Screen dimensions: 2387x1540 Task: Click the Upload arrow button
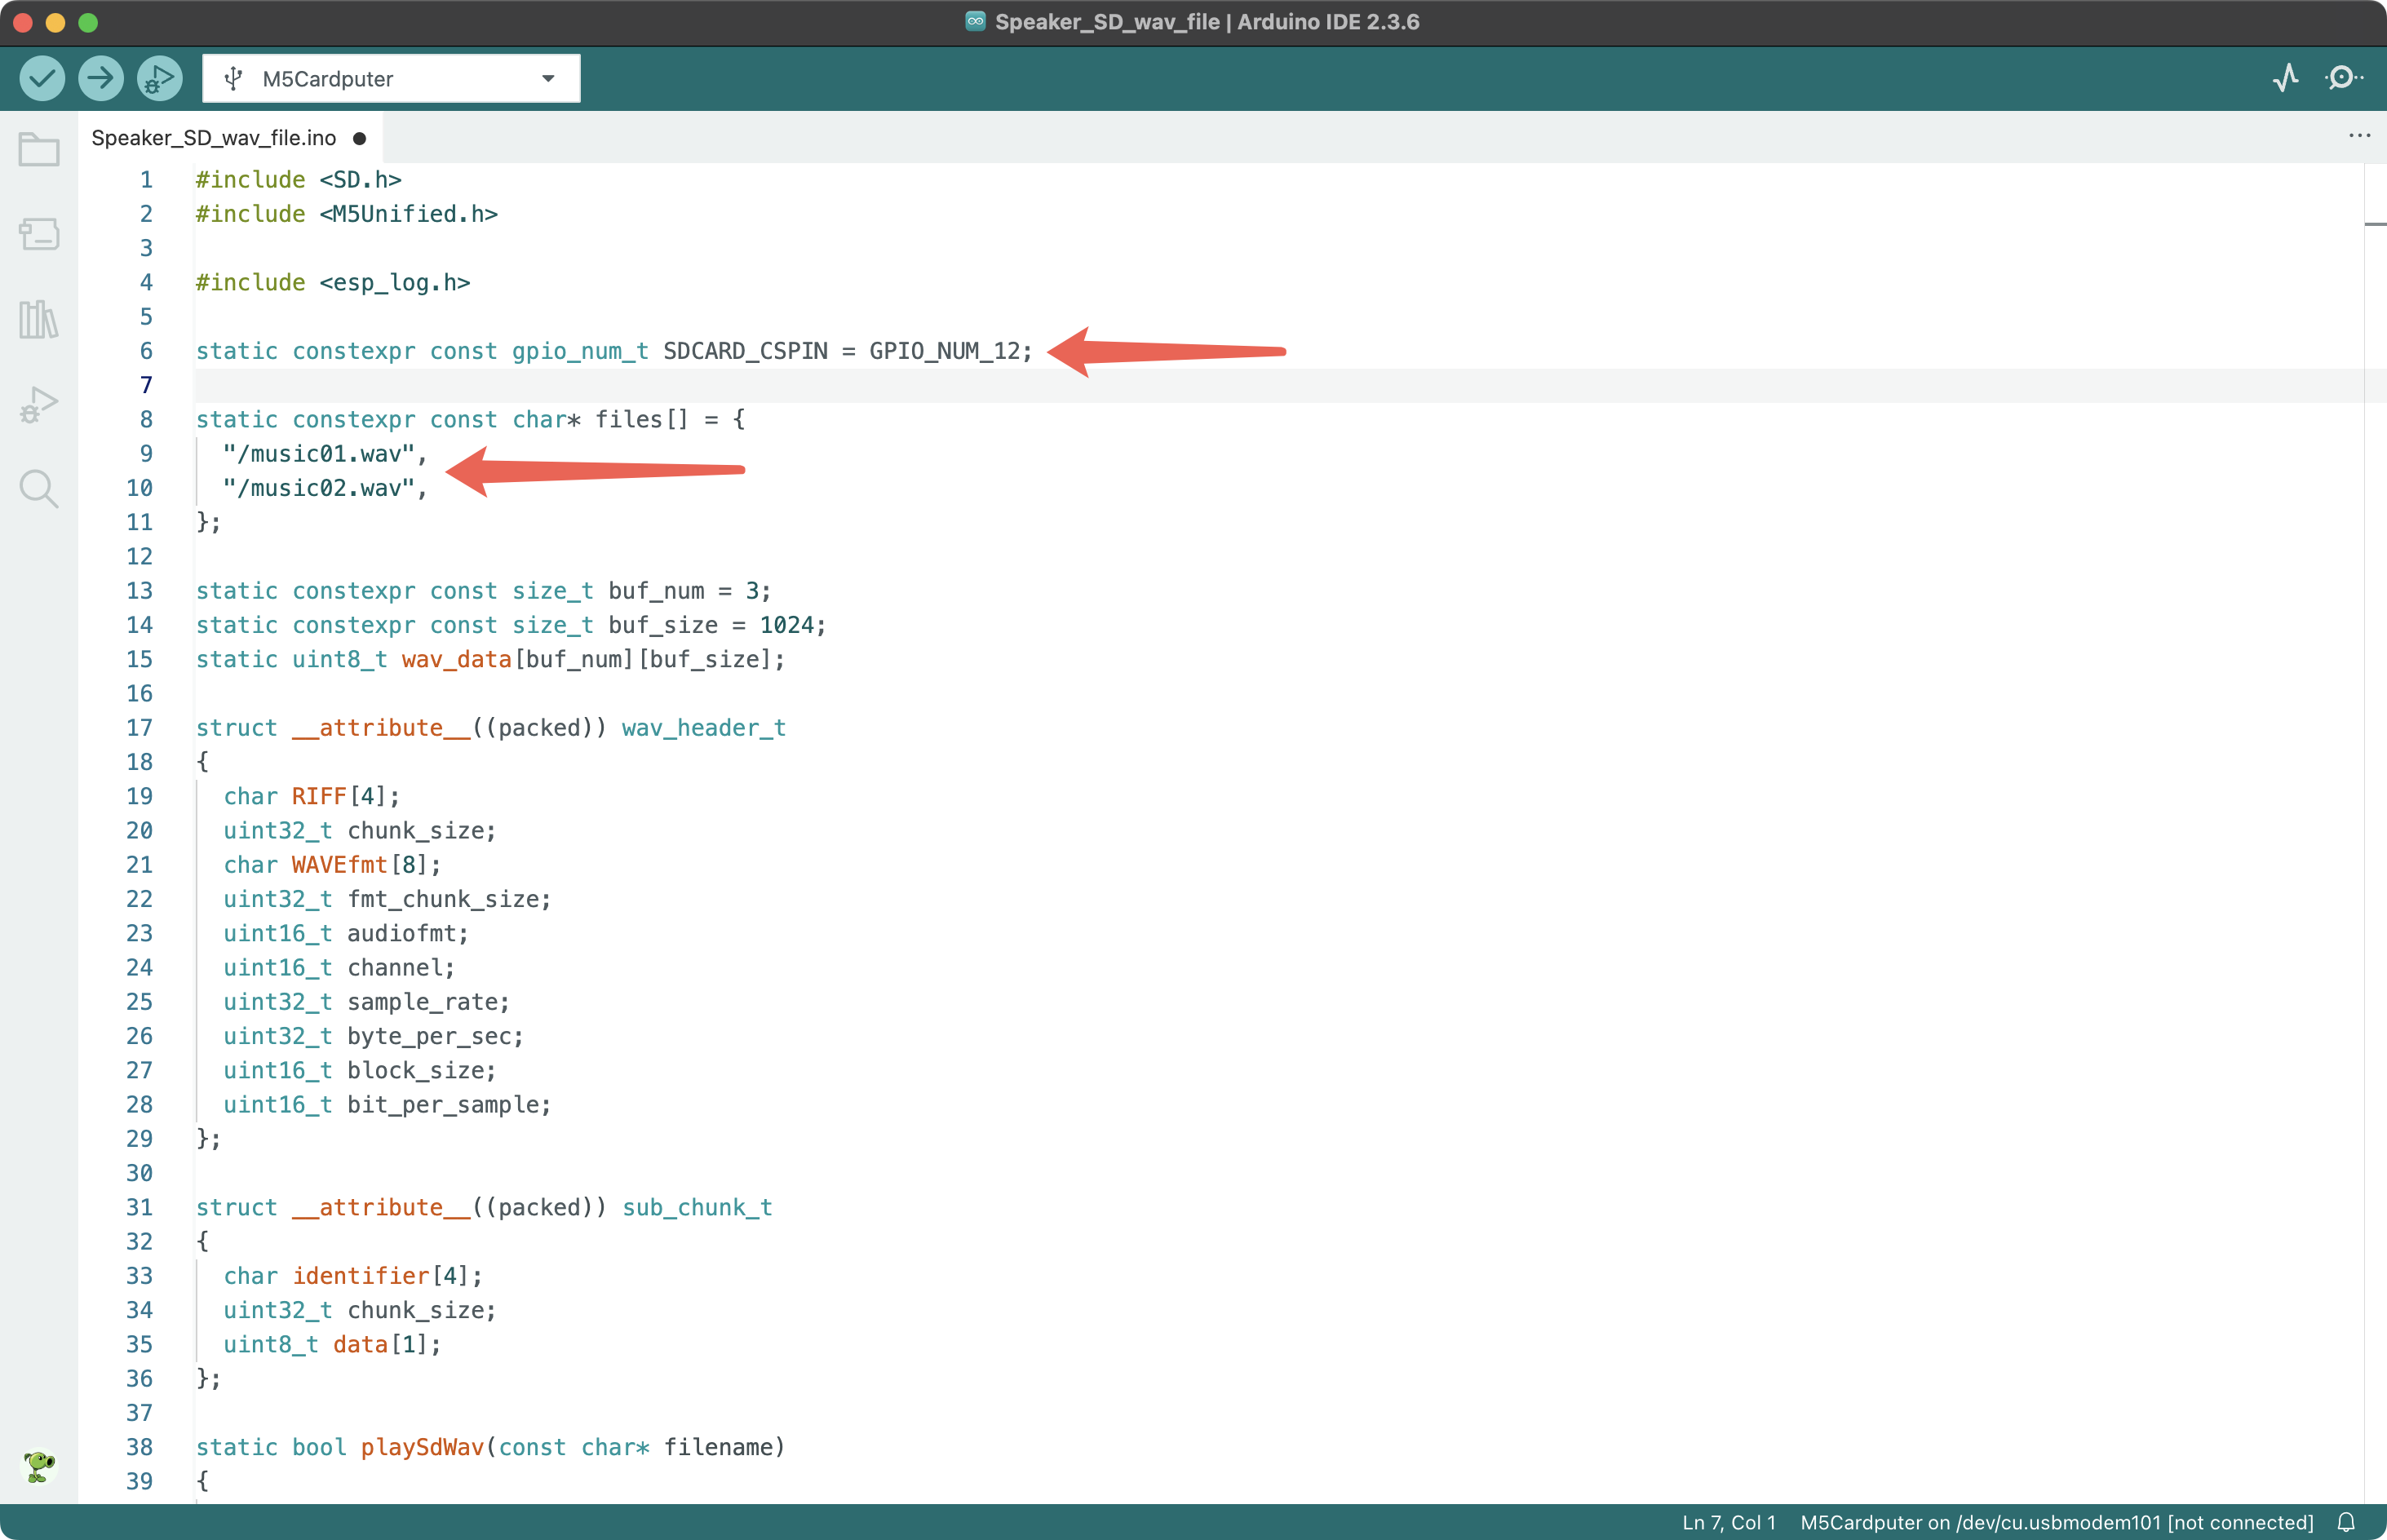click(101, 78)
